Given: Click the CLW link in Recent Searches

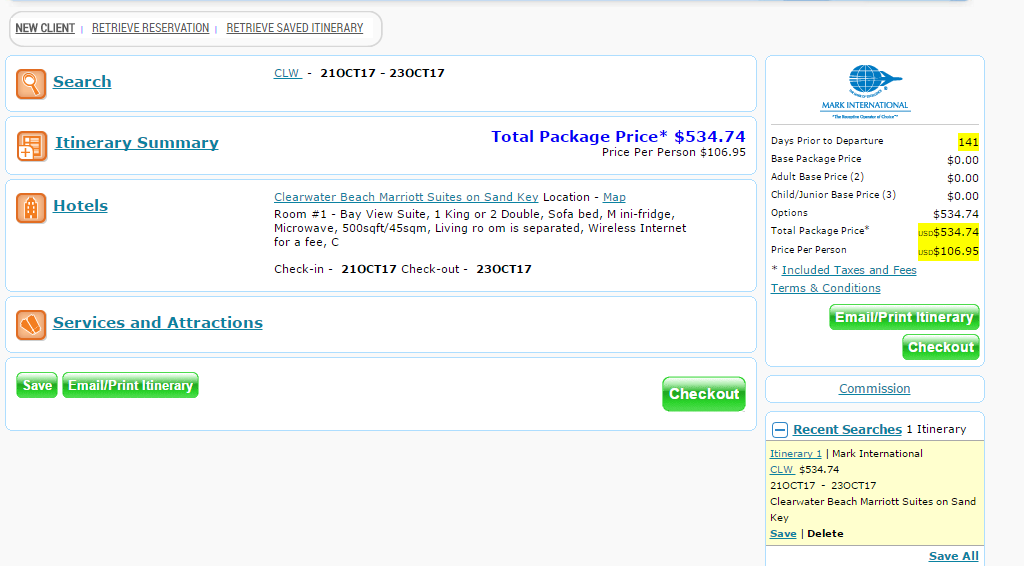Looking at the screenshot, I should pyautogui.click(x=782, y=469).
